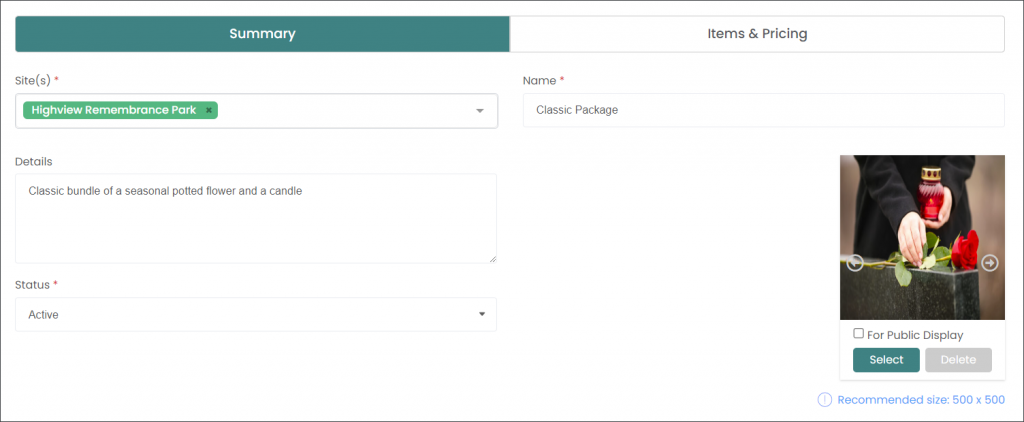Click the Name field containing Classic Package
The image size is (1024, 422).
(763, 110)
